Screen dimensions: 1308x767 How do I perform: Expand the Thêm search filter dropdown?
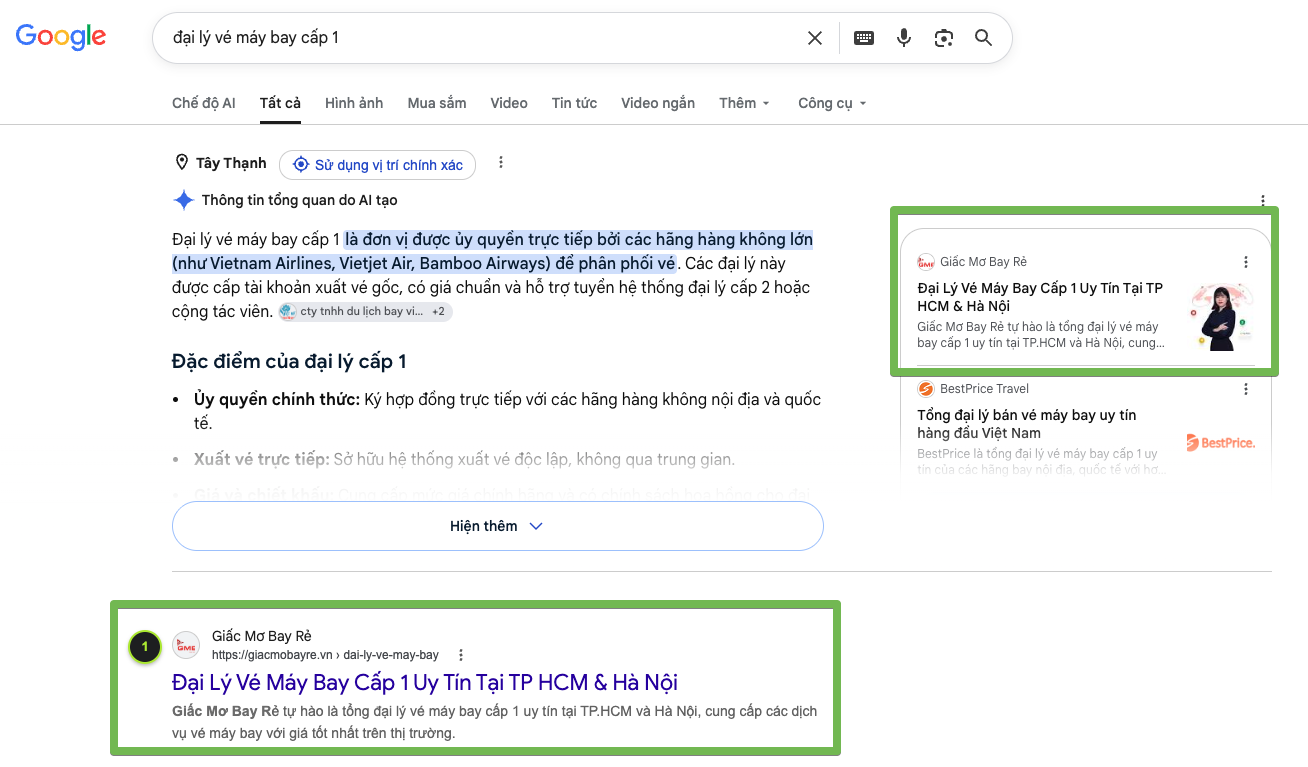[745, 103]
